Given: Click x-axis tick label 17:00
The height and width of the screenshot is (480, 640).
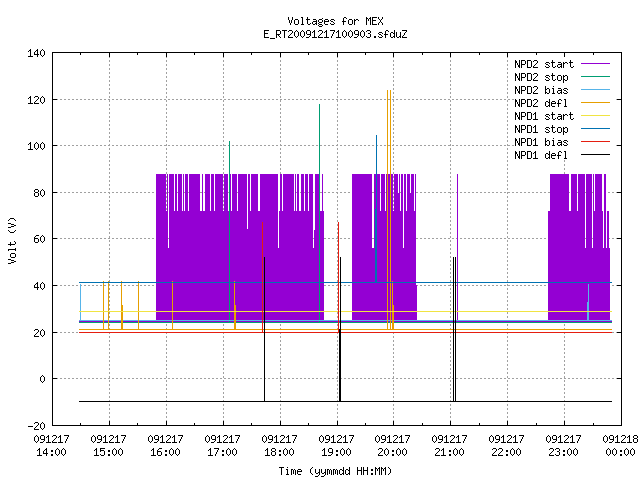Looking at the screenshot, I should pos(222,452).
